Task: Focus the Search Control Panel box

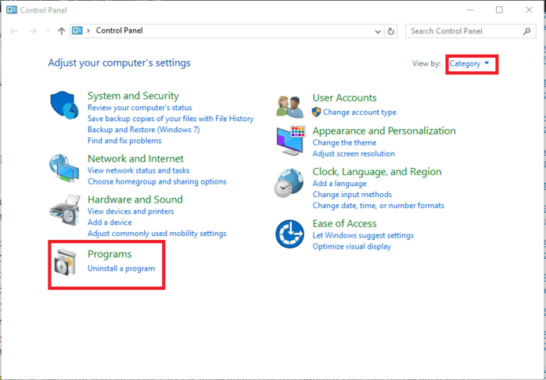Action: (x=470, y=31)
